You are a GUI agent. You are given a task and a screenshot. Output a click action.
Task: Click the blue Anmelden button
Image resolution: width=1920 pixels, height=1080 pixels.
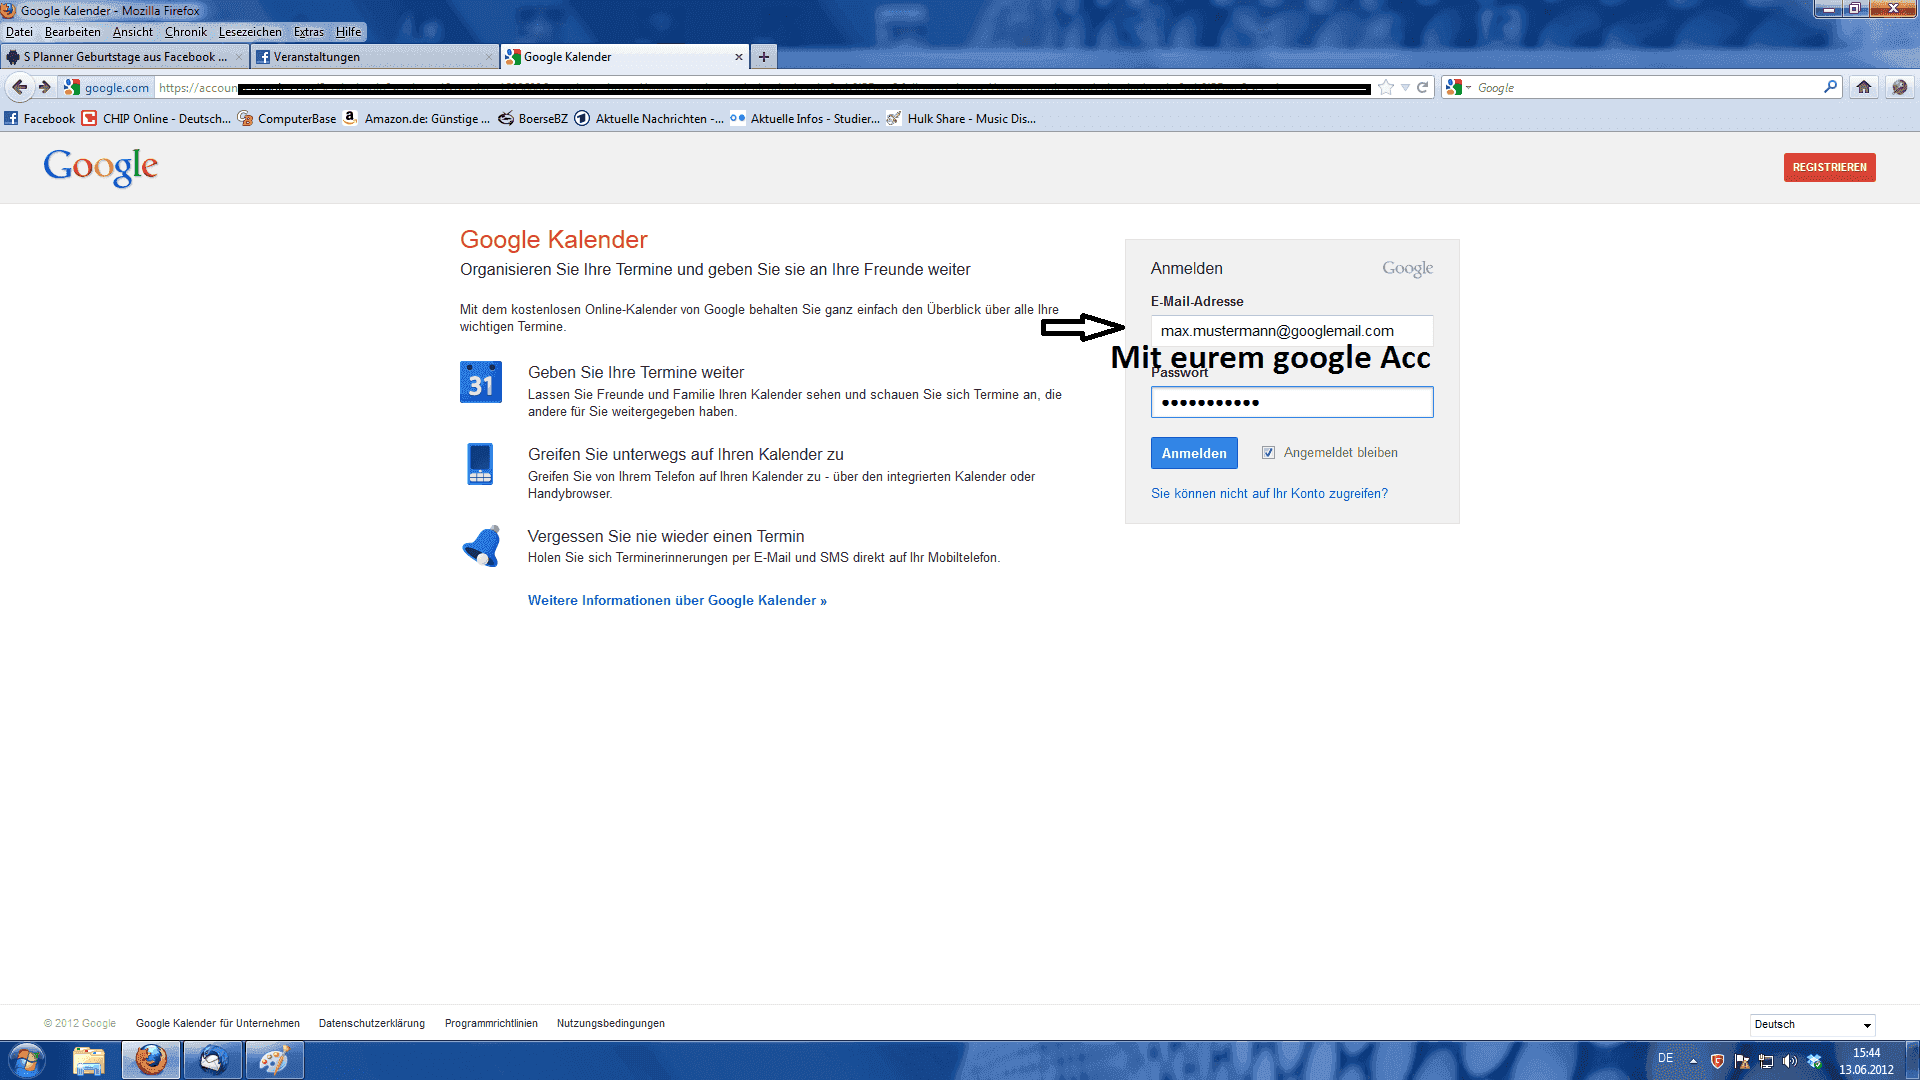1194,453
